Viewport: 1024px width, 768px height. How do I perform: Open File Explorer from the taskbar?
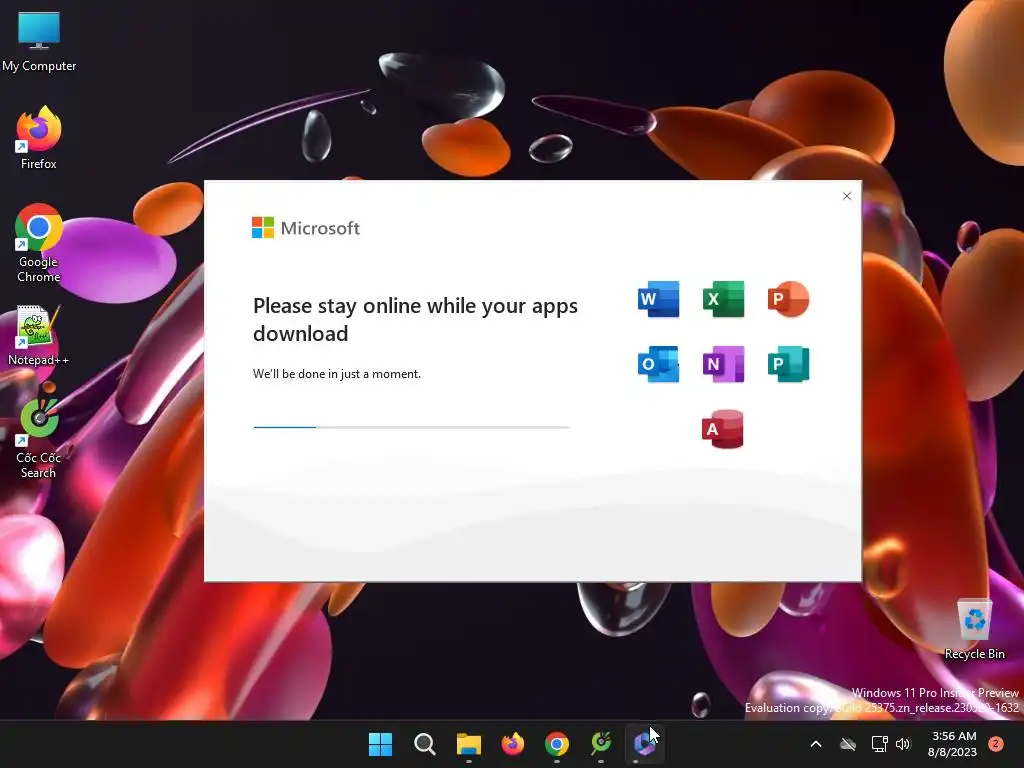469,744
